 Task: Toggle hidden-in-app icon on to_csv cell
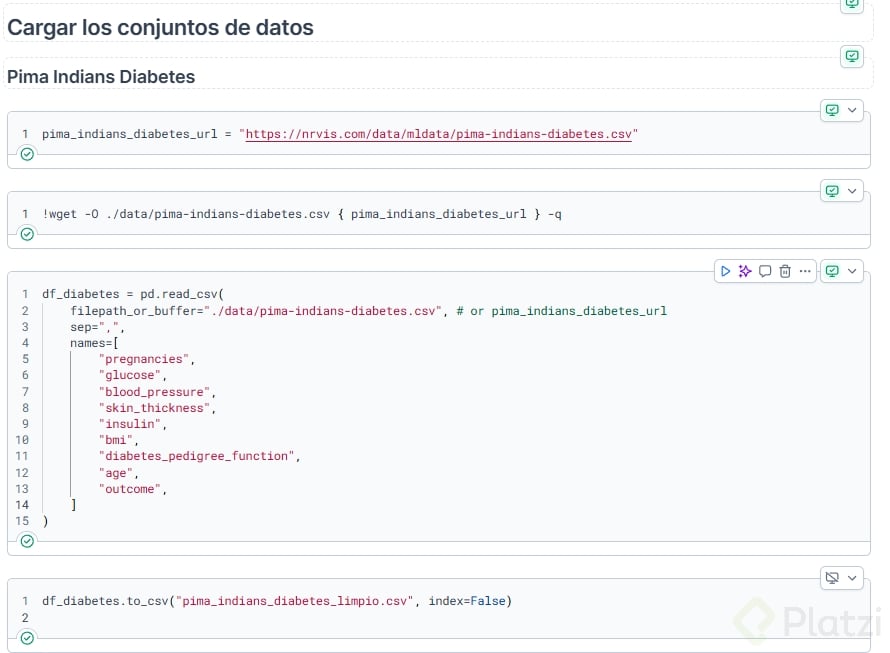pyautogui.click(x=832, y=578)
